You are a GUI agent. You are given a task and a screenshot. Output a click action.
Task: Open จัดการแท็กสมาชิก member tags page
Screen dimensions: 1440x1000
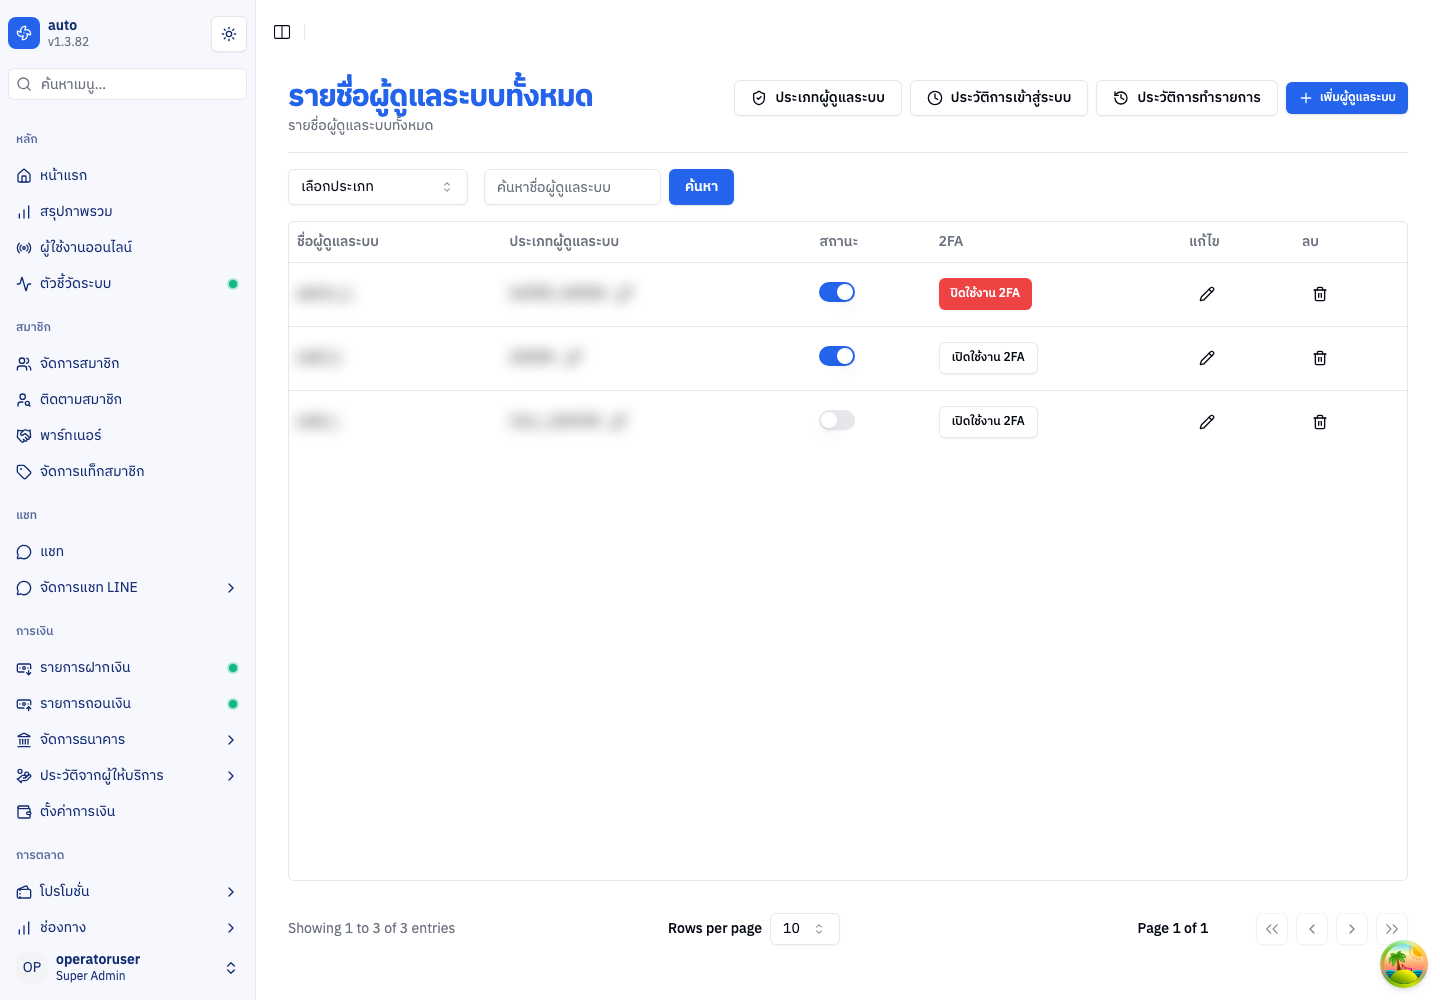(127, 472)
